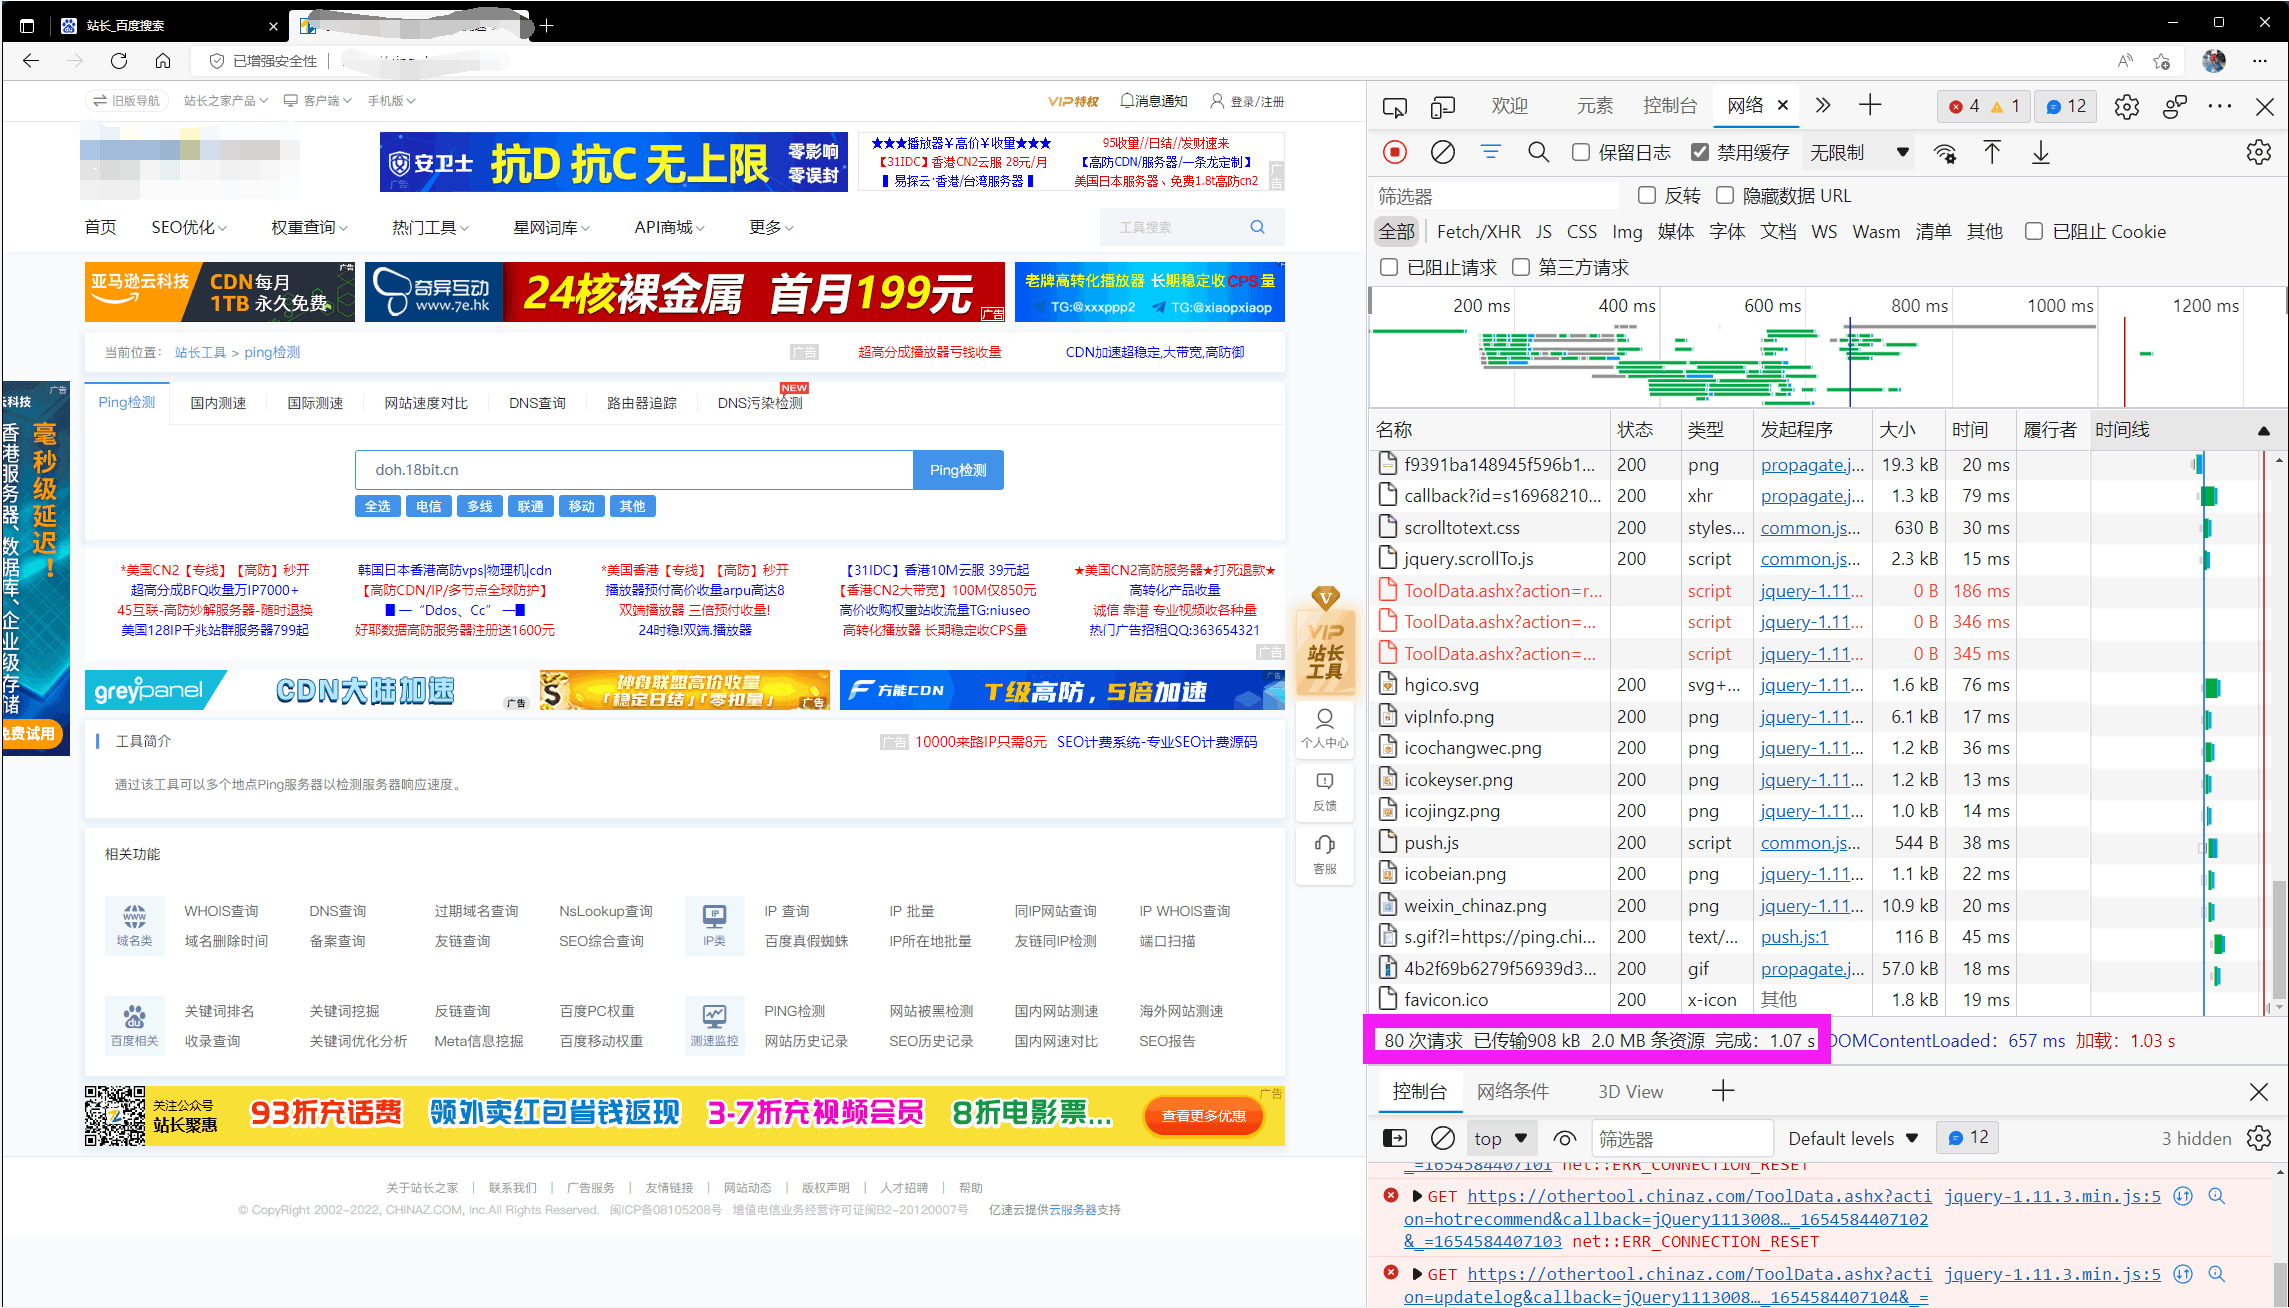Uncheck the 禁用缓存 checkbox

(x=1700, y=152)
